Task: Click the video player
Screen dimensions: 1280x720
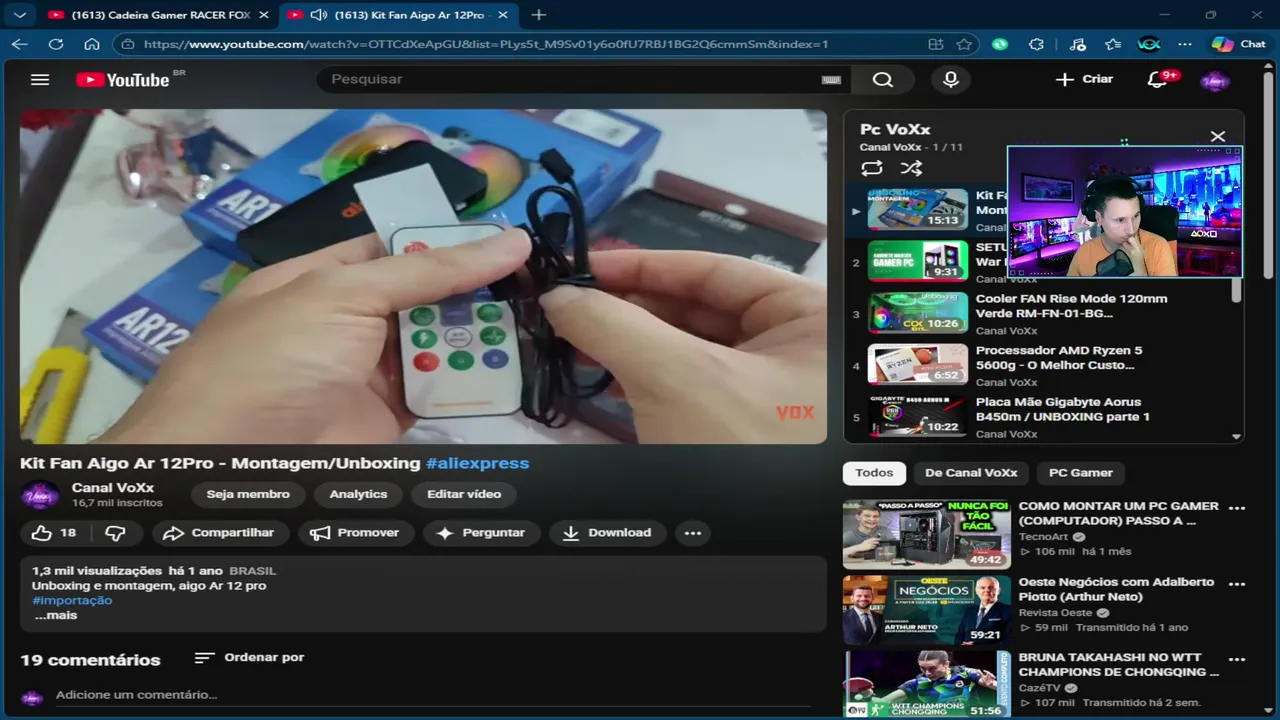Action: (x=423, y=276)
